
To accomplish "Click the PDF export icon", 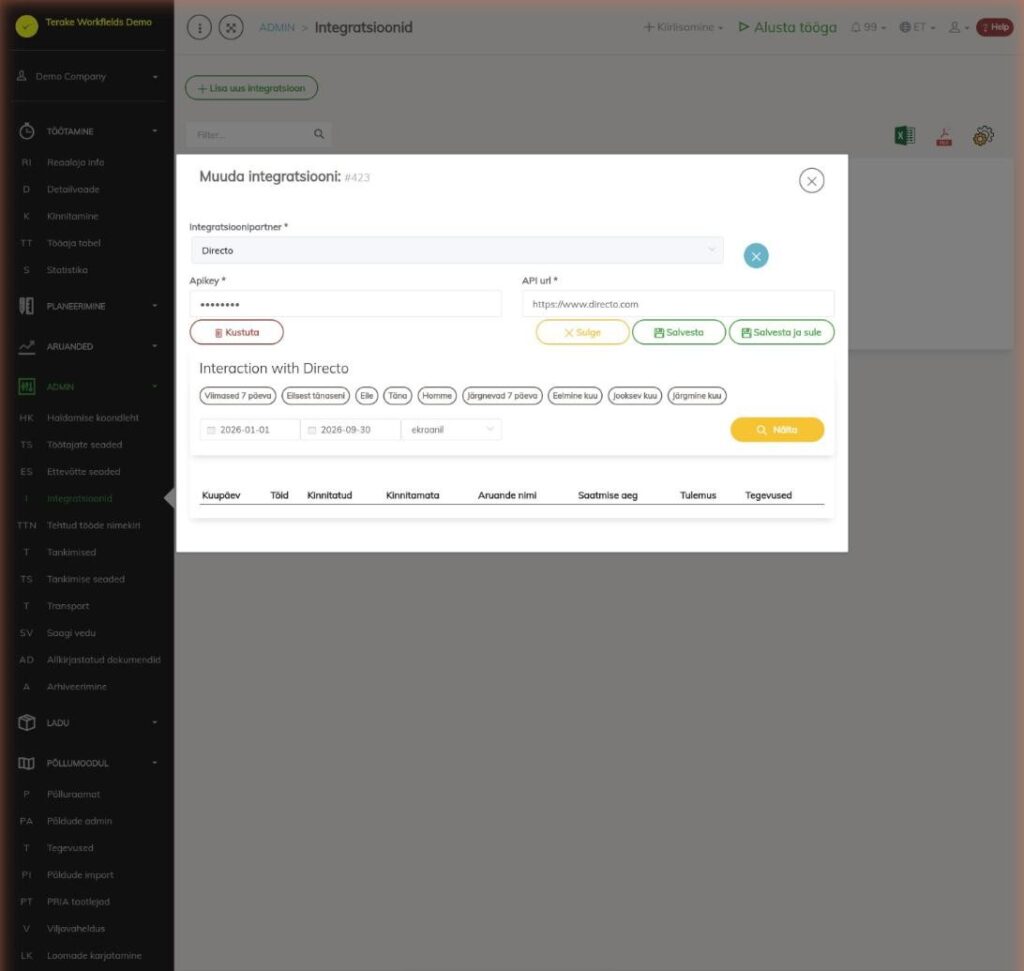I will coord(944,136).
